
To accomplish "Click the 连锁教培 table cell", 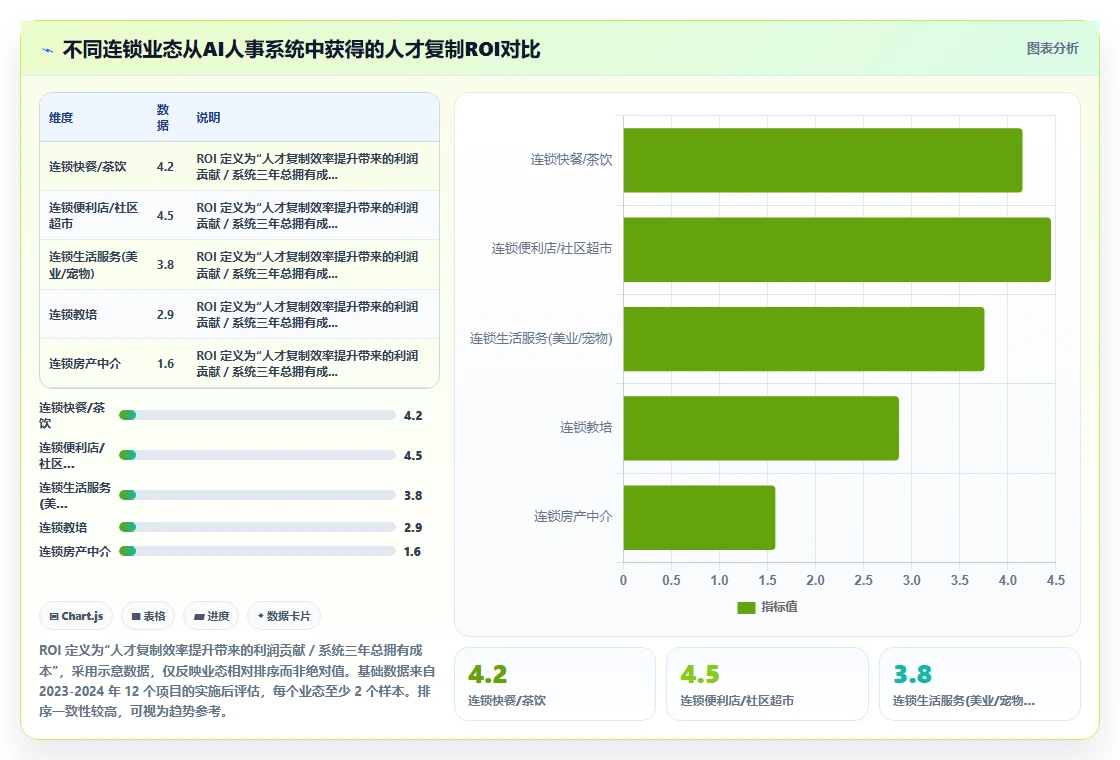I will point(73,314).
